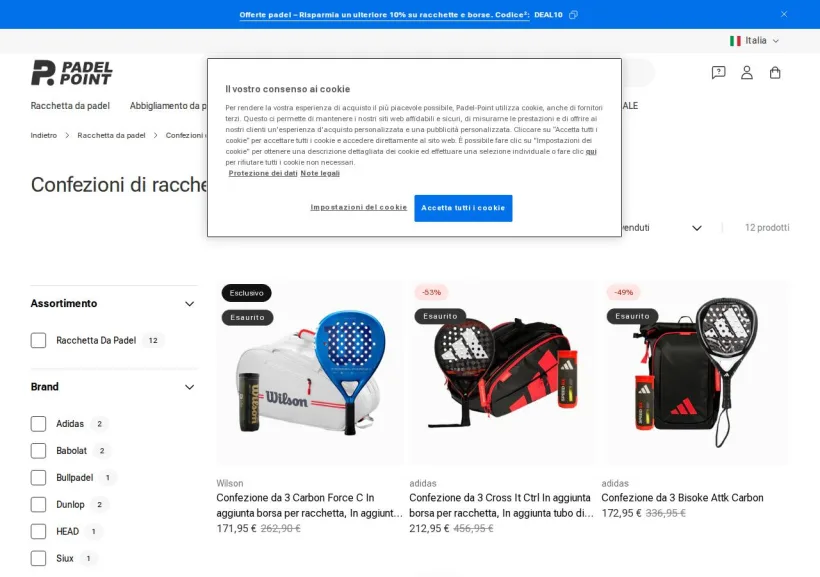Open Protezione dei dati link
The image size is (820, 577).
[263, 173]
